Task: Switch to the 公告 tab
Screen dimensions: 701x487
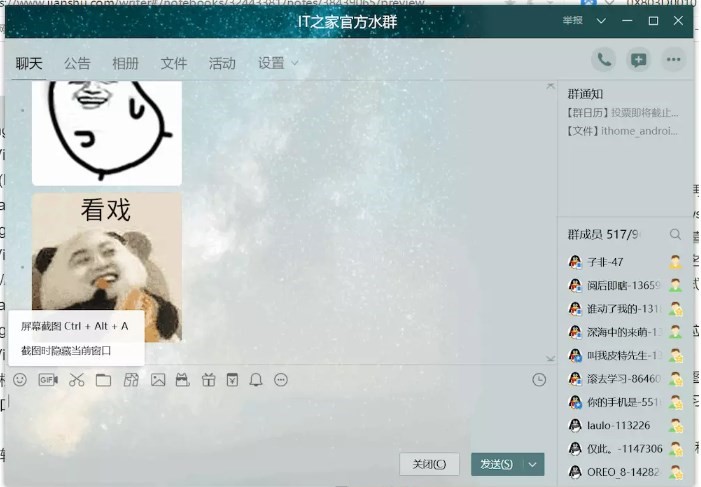Action: tap(77, 63)
